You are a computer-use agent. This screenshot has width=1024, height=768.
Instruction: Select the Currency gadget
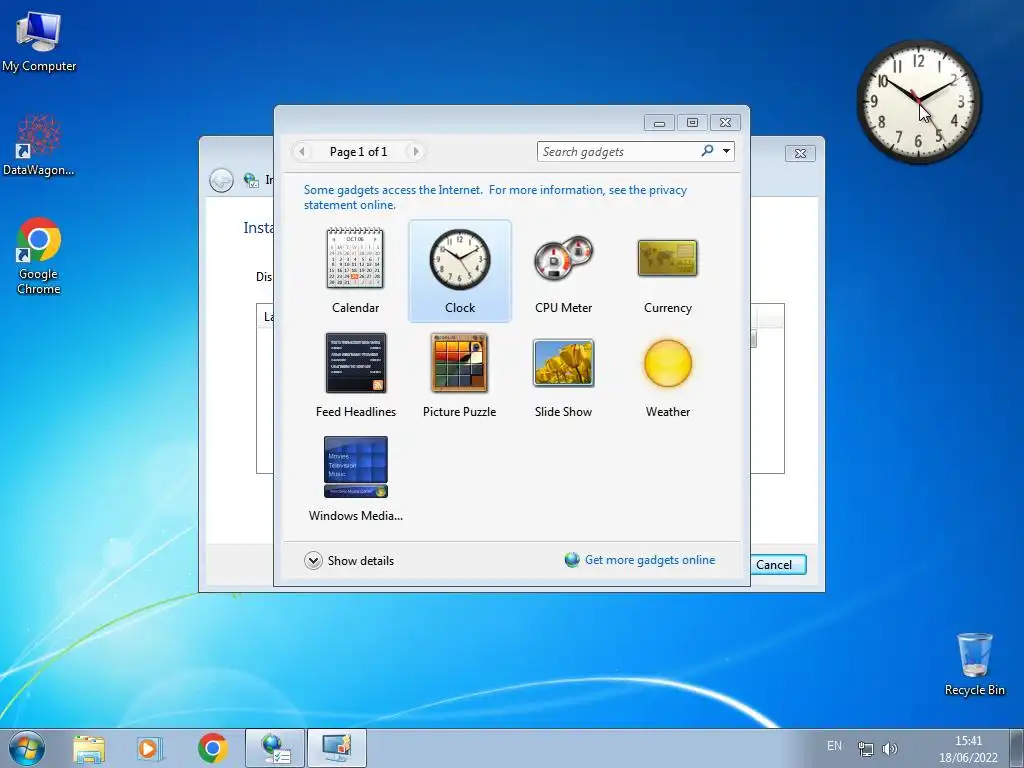667,270
